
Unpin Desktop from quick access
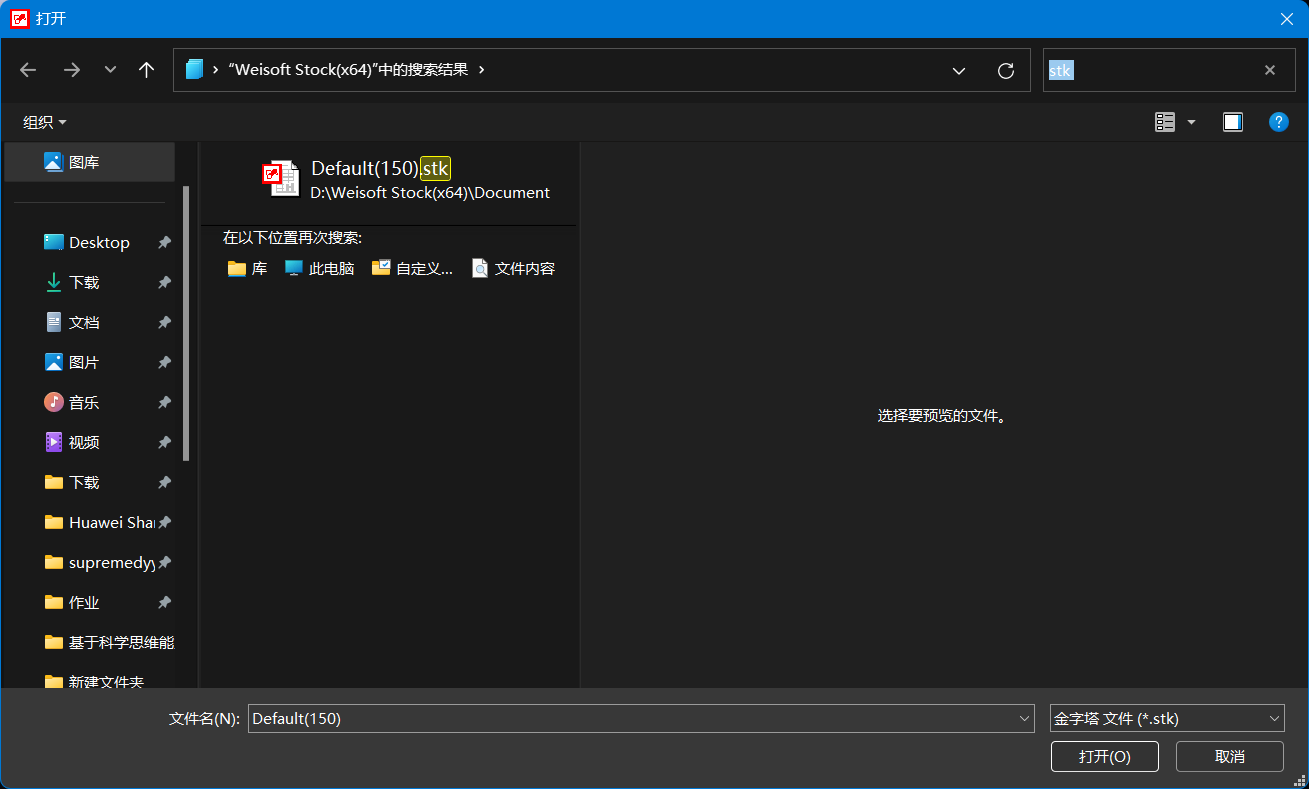pyautogui.click(x=164, y=242)
